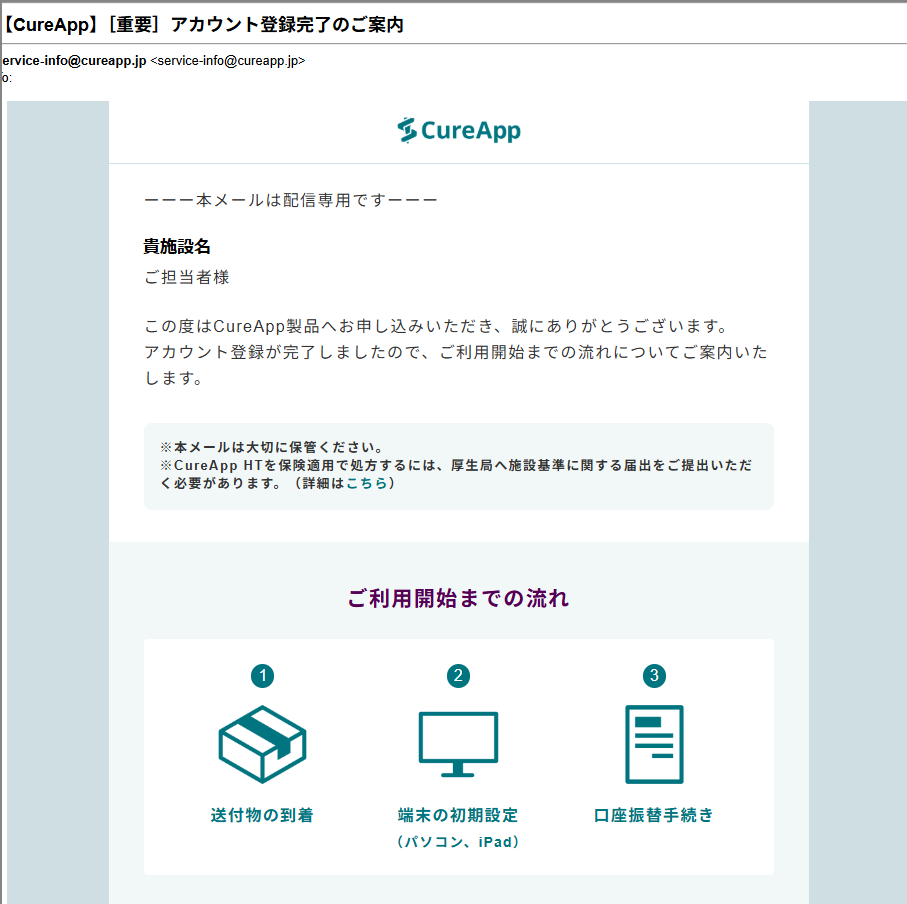Click the step 3 number badge
Viewport: 907px width, 904px height.
pyautogui.click(x=654, y=676)
